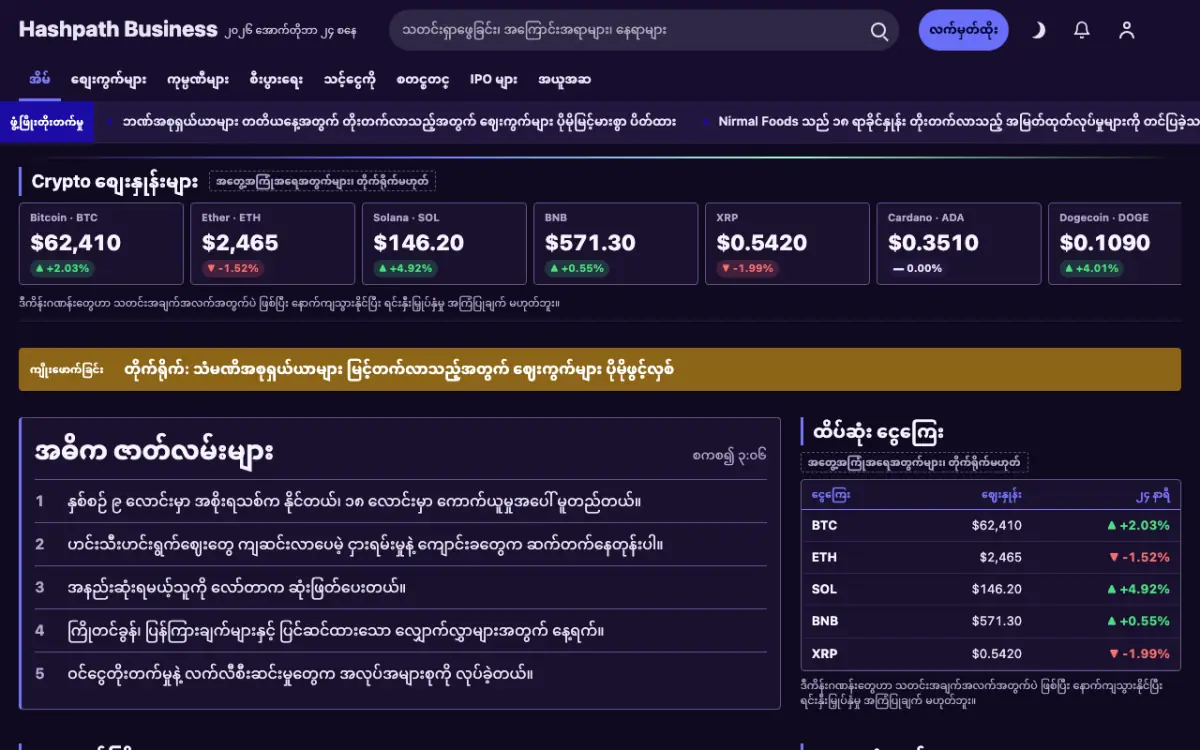
Task: Open top story number 2 headline
Action: (363, 544)
